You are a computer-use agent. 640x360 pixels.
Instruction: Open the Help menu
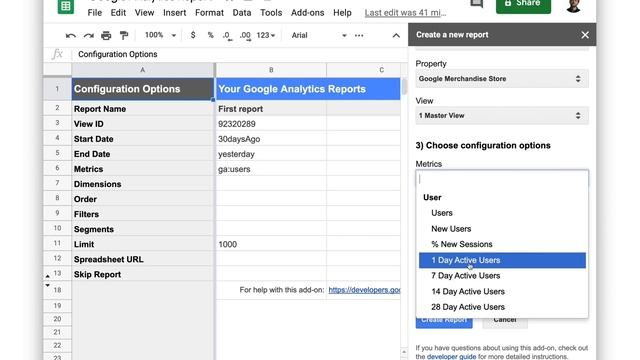(x=342, y=13)
